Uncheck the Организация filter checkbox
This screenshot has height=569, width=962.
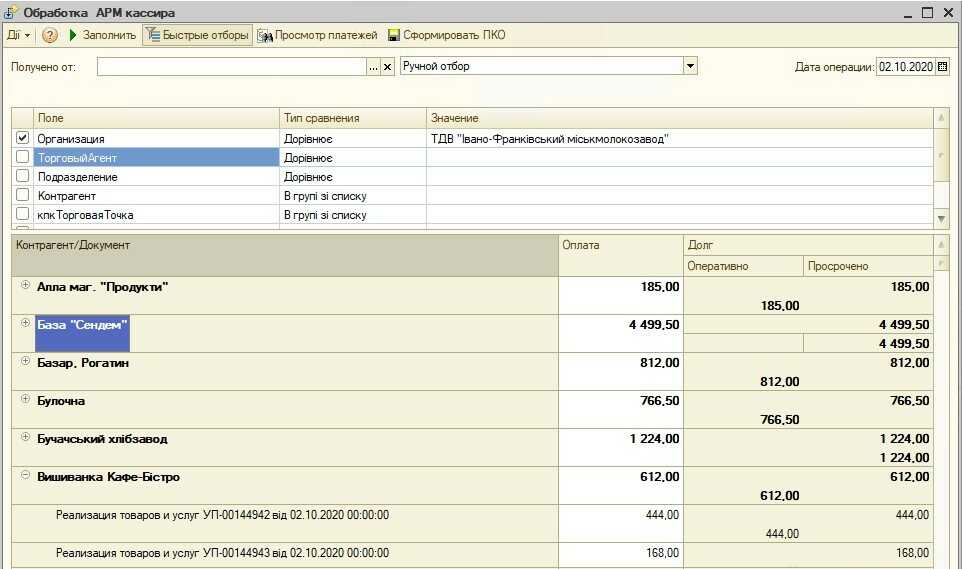tap(23, 138)
